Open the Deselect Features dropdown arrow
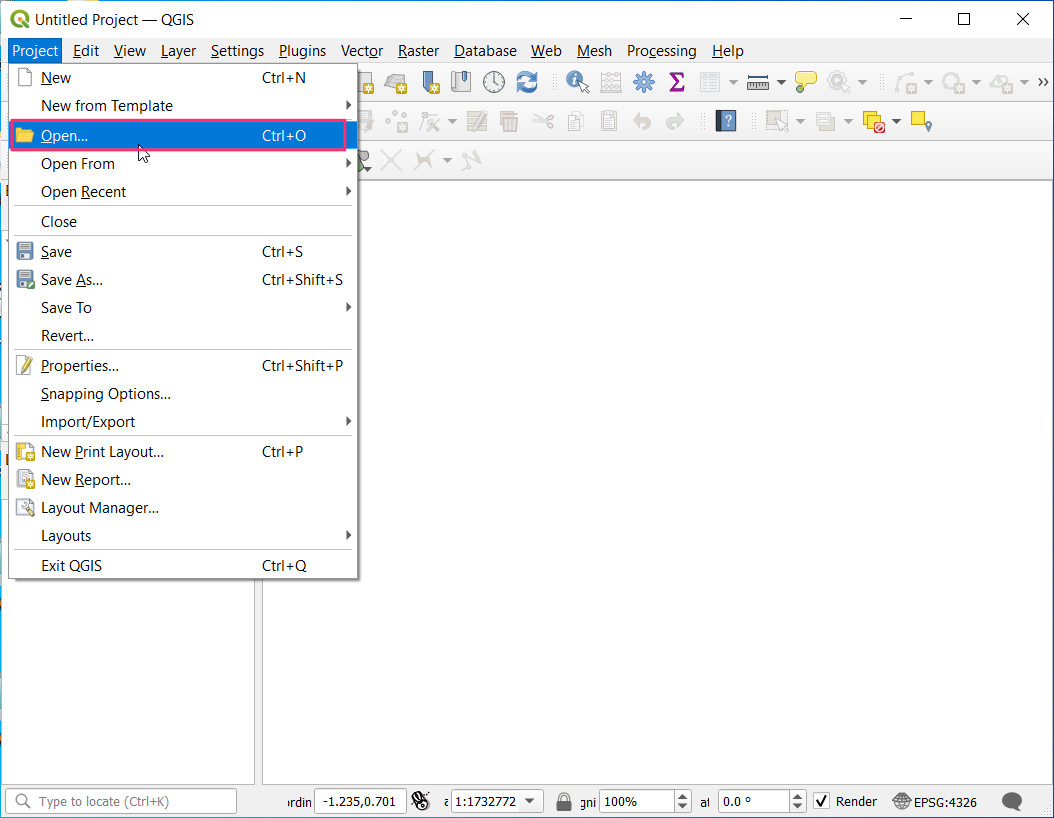 [x=897, y=122]
